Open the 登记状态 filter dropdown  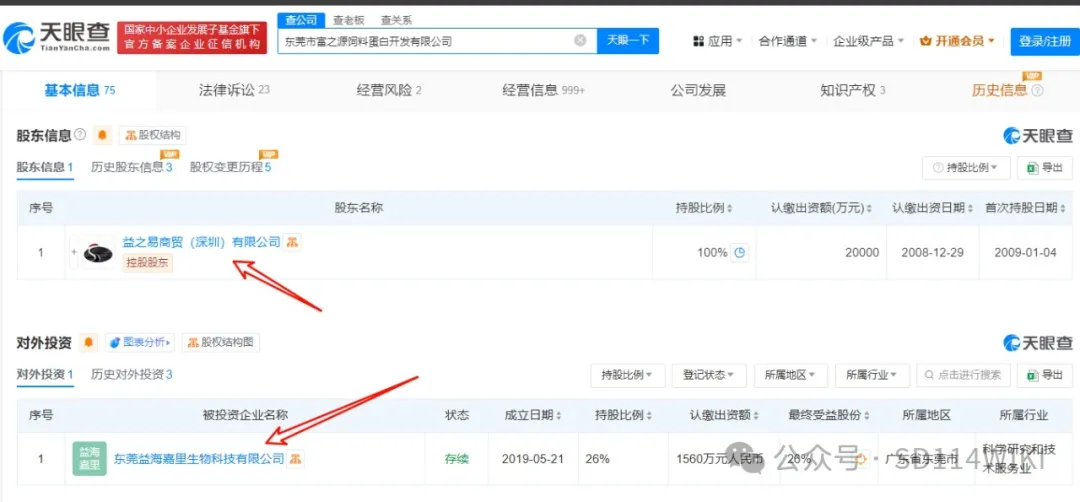(x=709, y=375)
